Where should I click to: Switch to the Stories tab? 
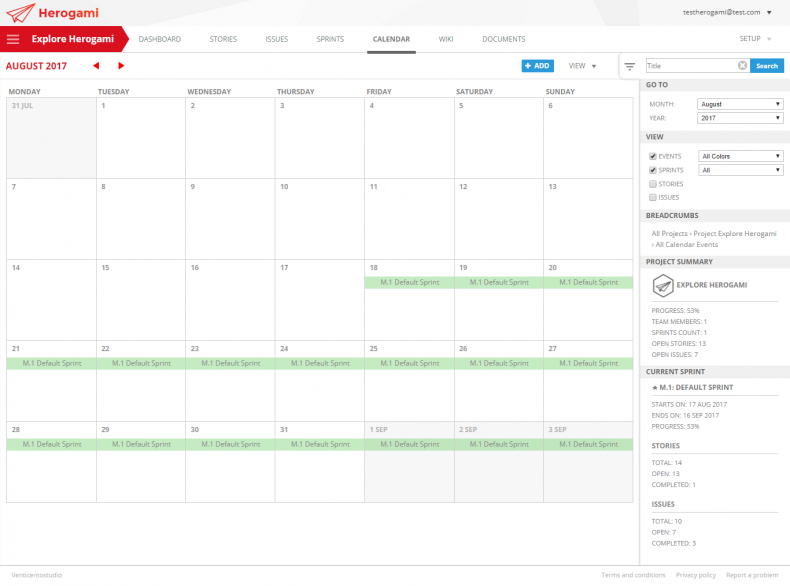click(223, 39)
